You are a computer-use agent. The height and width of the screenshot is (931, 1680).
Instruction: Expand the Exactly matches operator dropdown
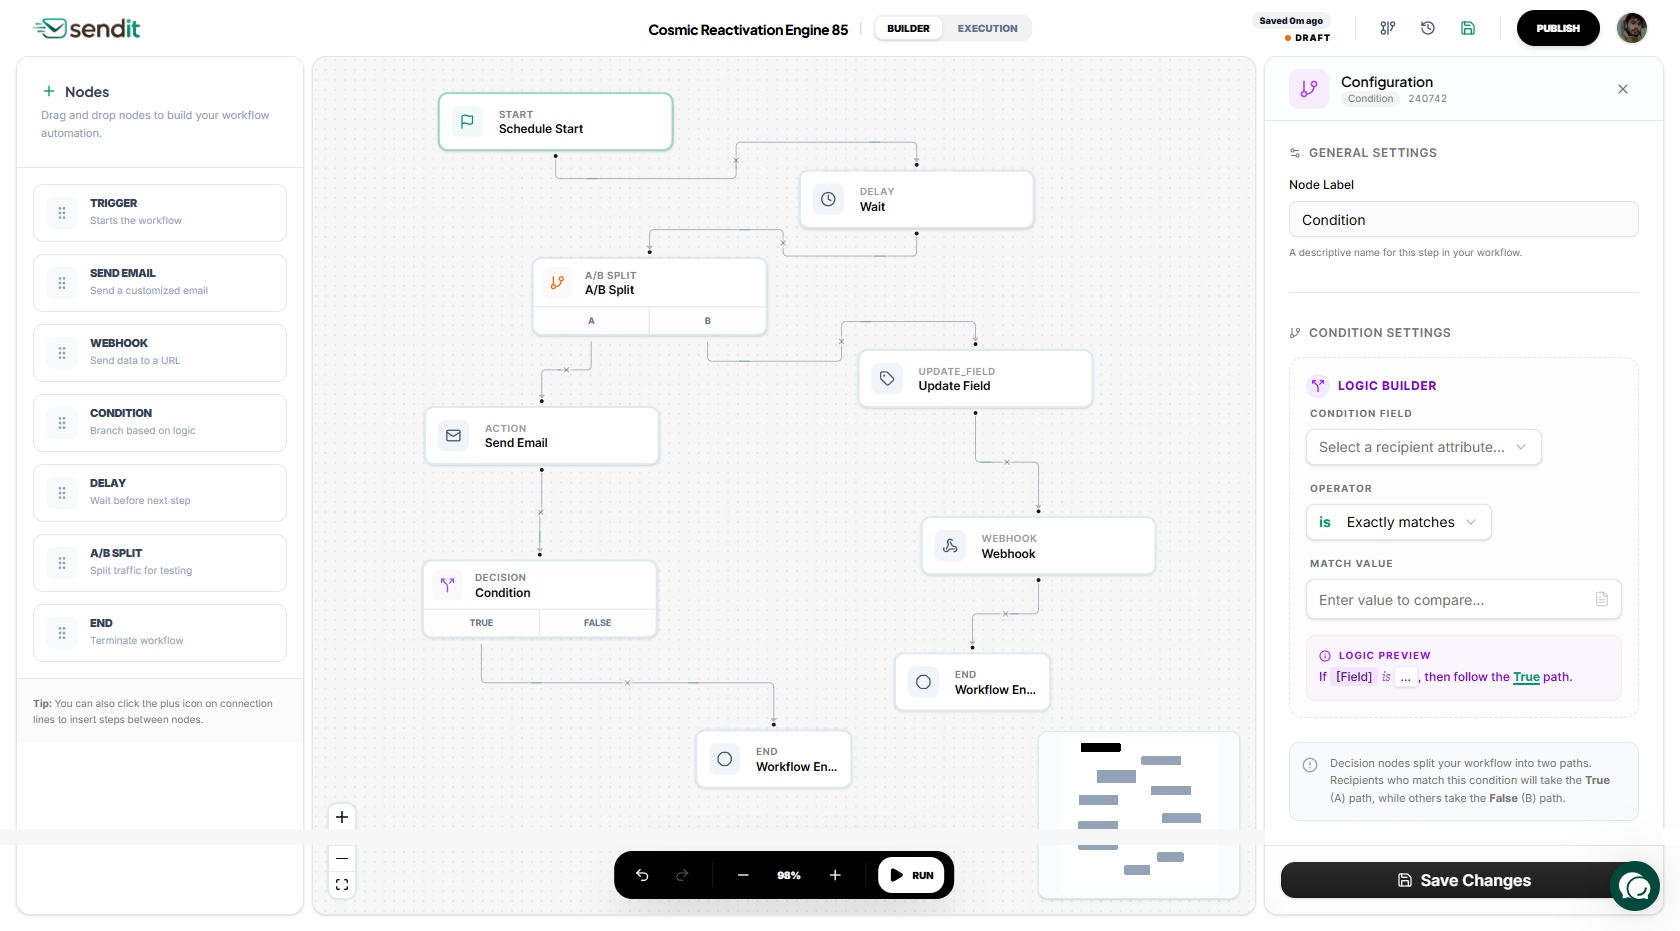(1398, 522)
